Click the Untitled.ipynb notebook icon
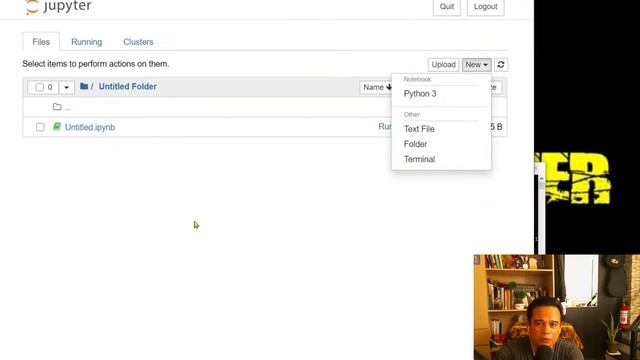Screen dimensions: 640x360 coord(57,127)
